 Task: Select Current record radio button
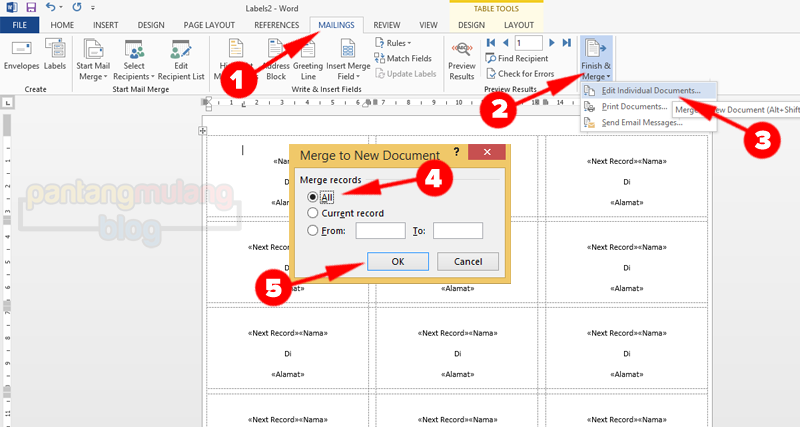[312, 213]
